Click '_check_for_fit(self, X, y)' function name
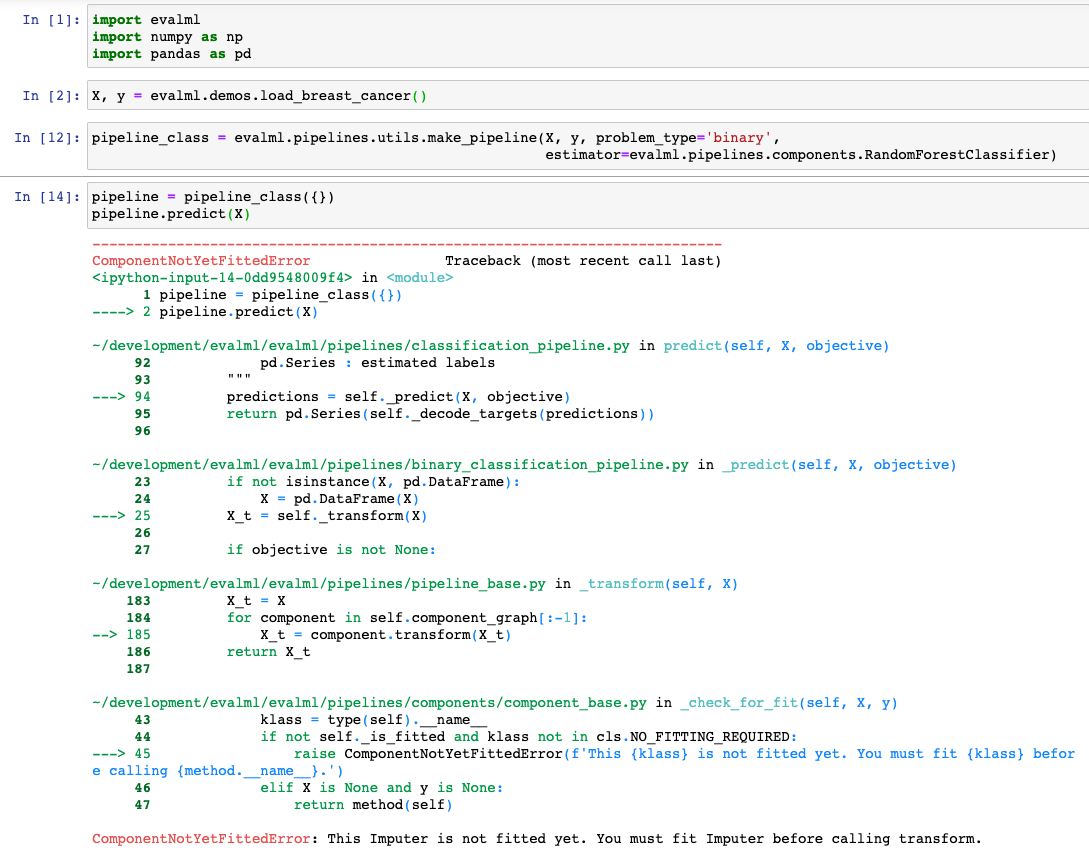 [789, 703]
